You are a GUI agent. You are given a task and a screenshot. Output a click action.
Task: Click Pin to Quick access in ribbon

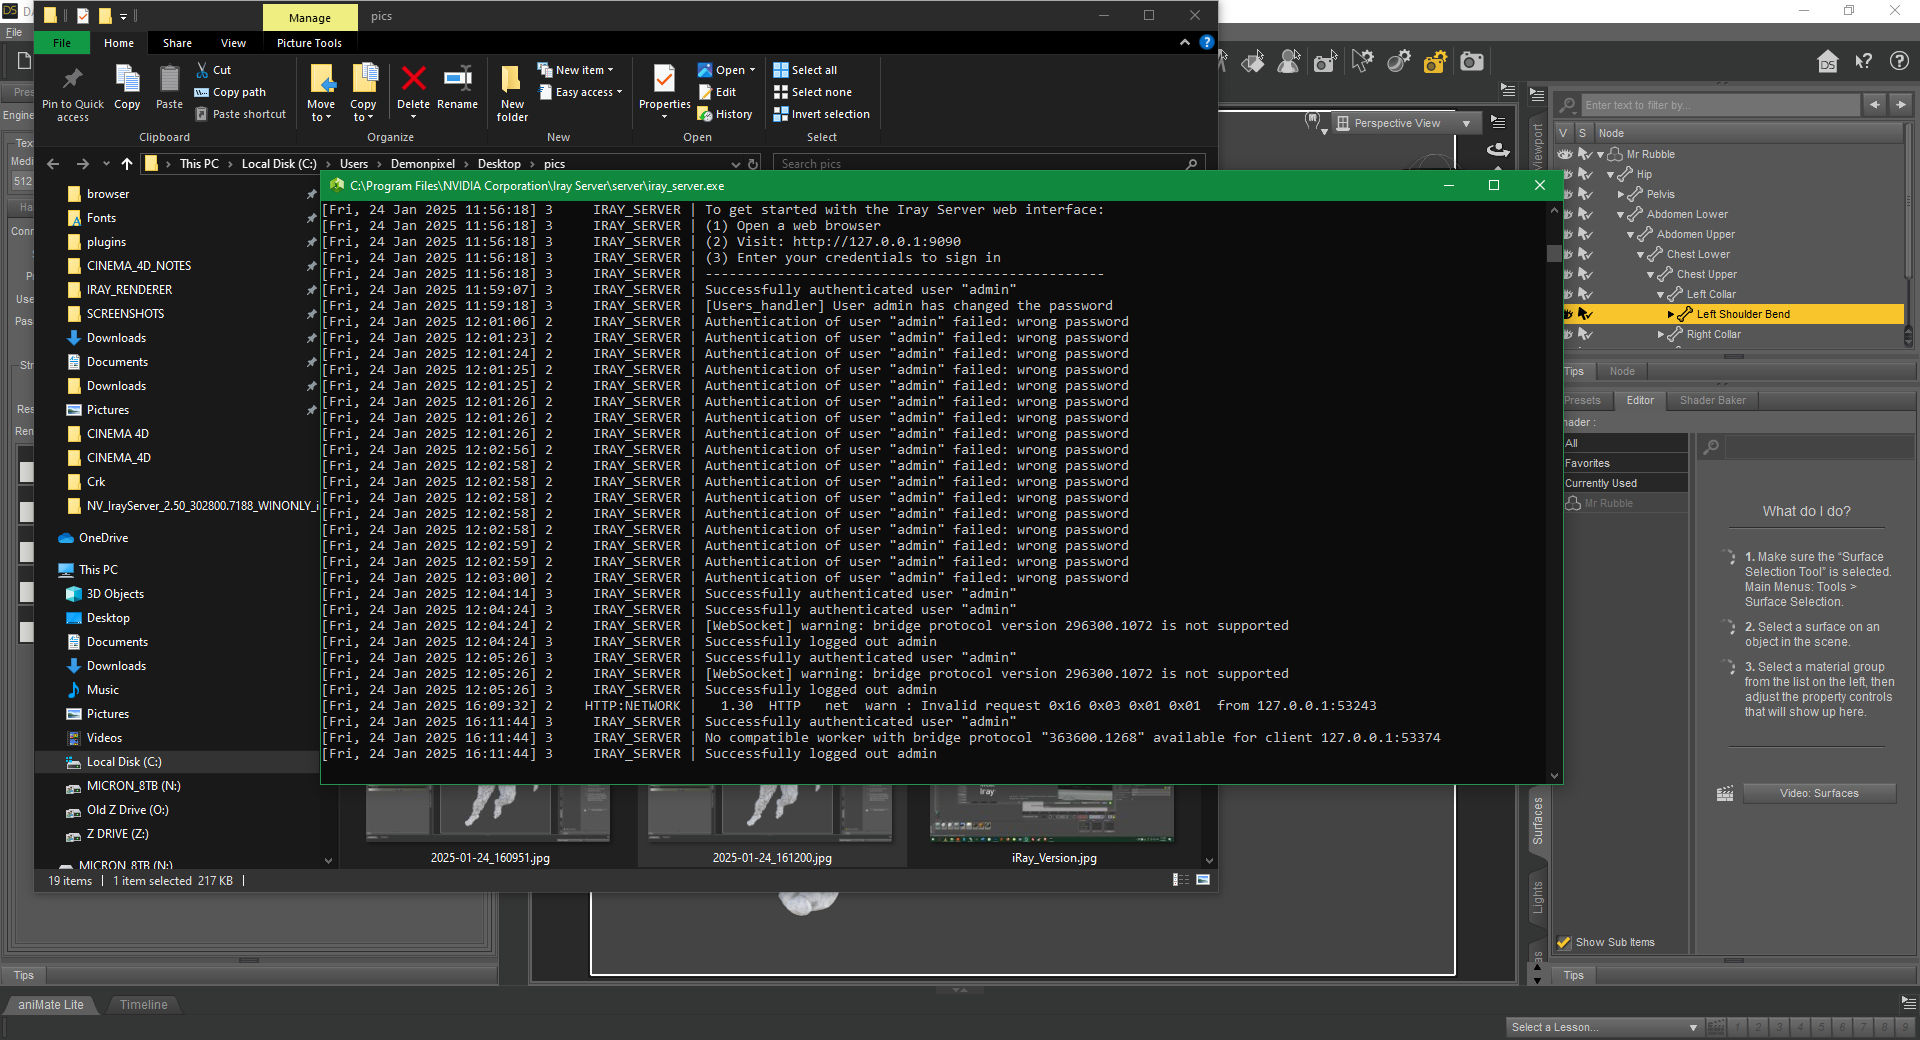point(72,94)
